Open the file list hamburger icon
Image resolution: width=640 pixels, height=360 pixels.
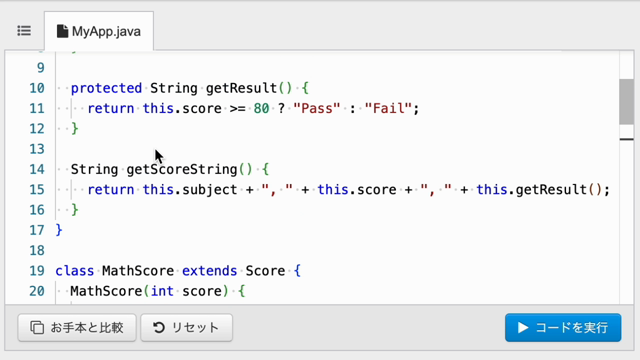point(24,31)
